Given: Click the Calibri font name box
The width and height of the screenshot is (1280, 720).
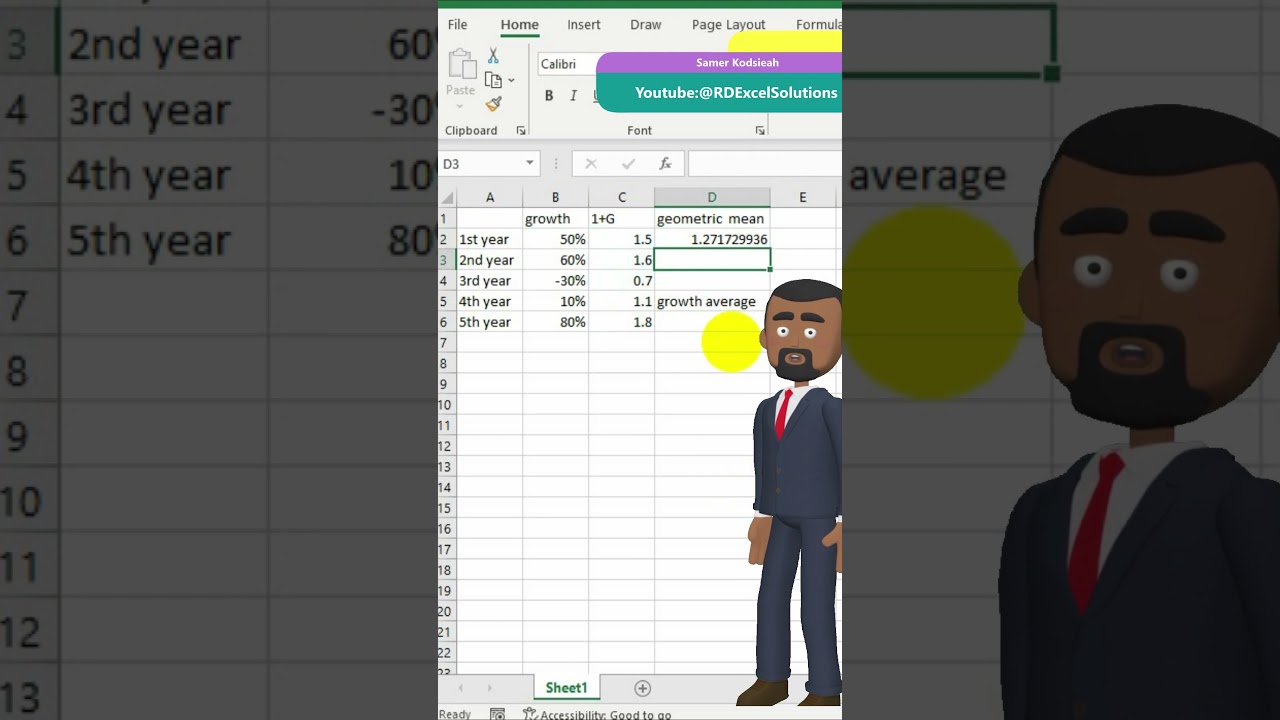Looking at the screenshot, I should [567, 64].
